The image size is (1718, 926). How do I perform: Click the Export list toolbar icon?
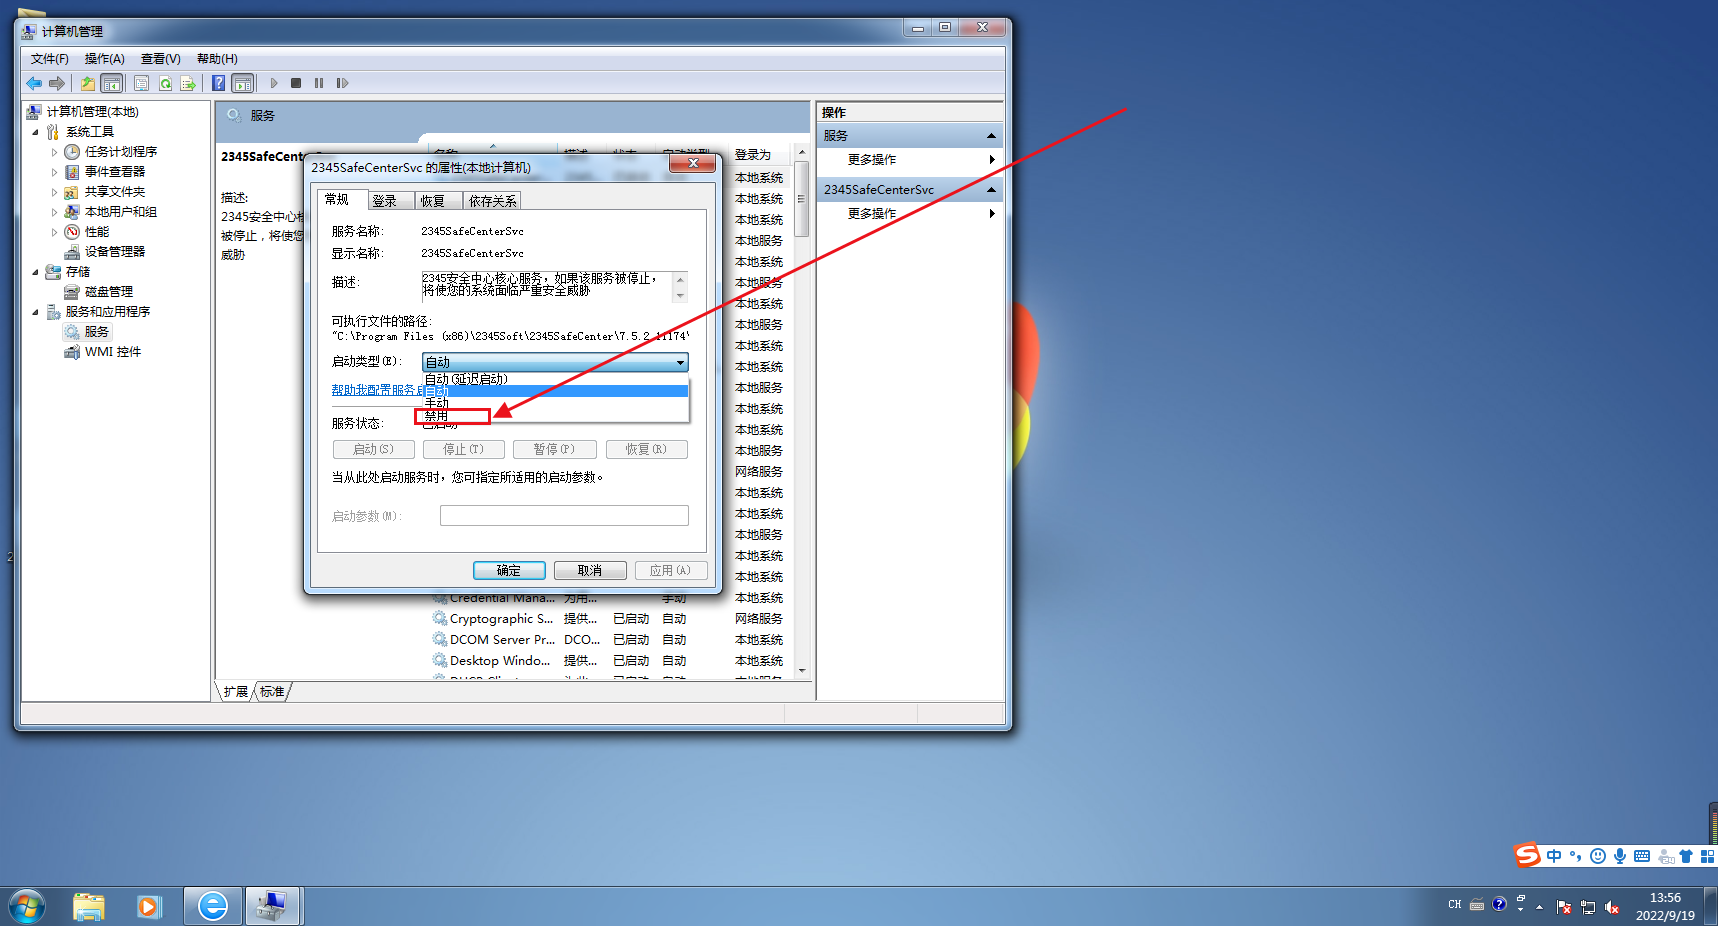point(188,83)
